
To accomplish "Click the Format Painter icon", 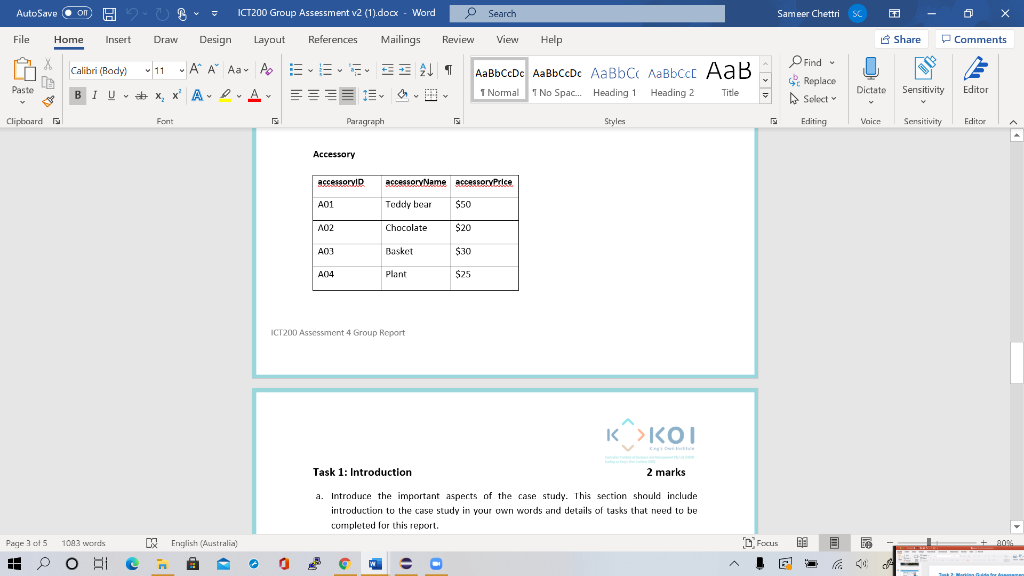I will pyautogui.click(x=46, y=101).
